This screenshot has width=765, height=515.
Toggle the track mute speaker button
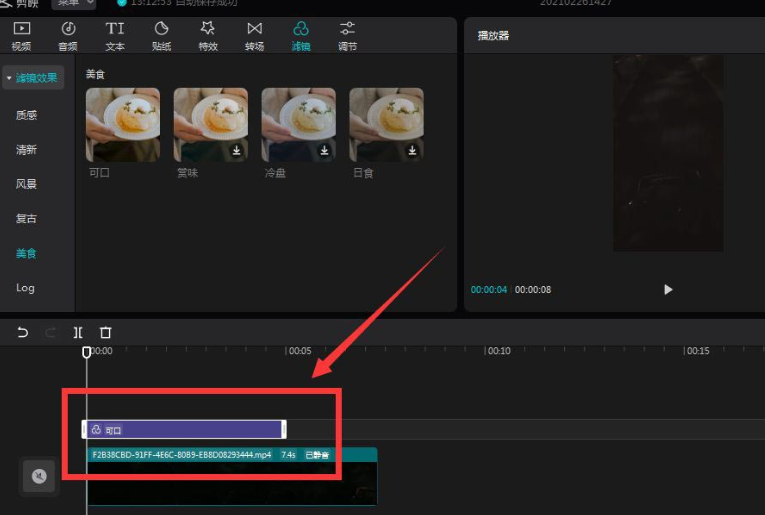pos(39,476)
